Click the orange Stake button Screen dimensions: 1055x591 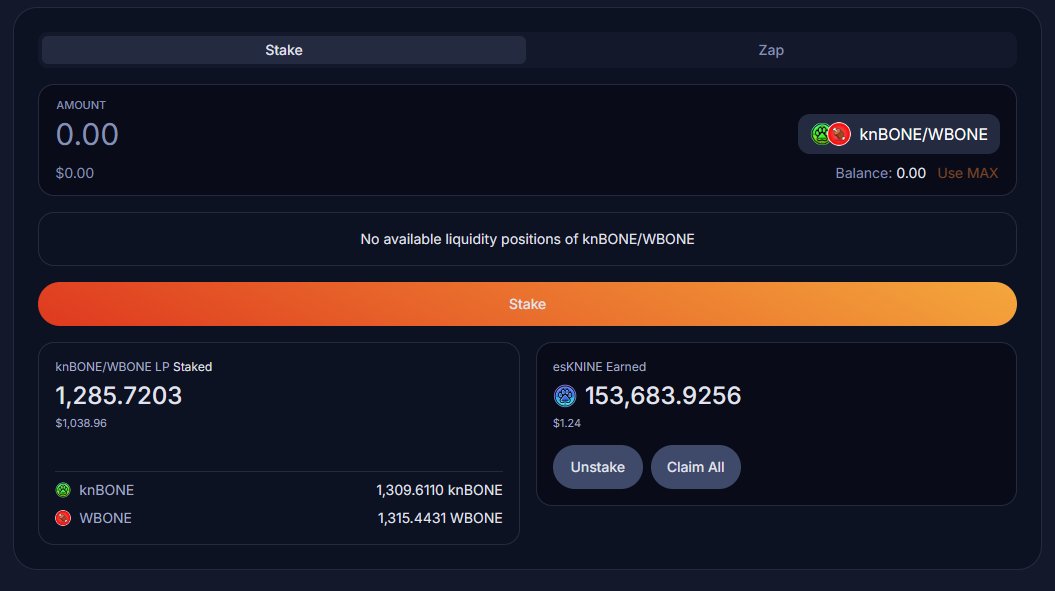pos(527,304)
